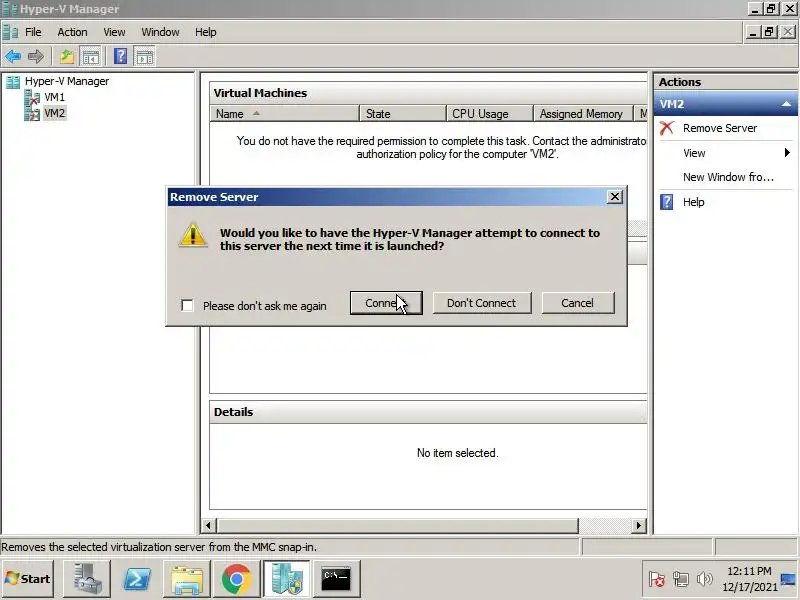The width and height of the screenshot is (800, 600).
Task: Click the Forward arrow toolbar icon
Action: pos(36,56)
